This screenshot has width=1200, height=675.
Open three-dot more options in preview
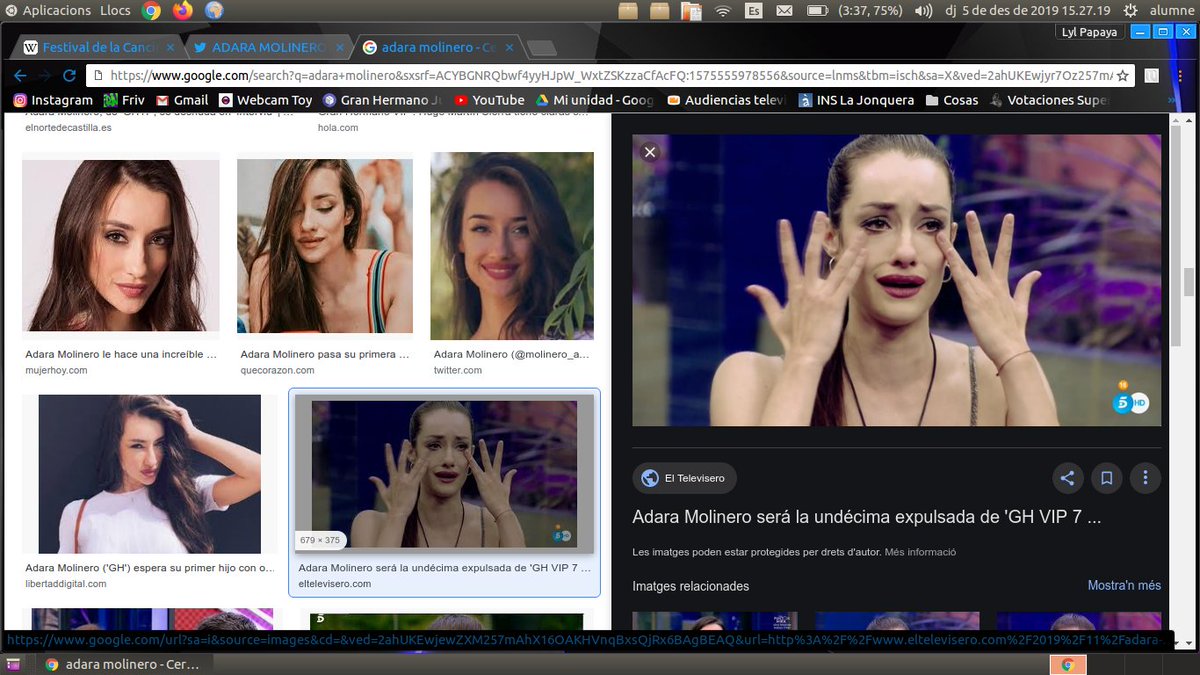1145,478
